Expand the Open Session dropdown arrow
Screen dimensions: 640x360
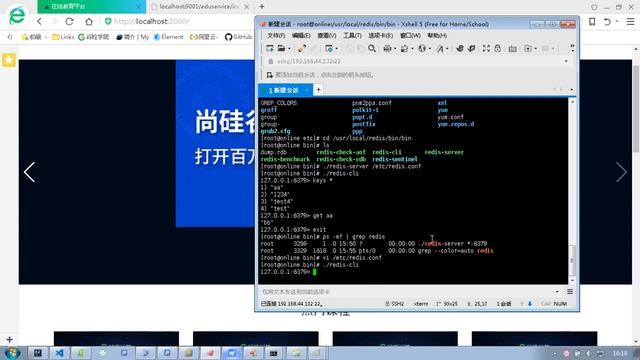[x=289, y=49]
